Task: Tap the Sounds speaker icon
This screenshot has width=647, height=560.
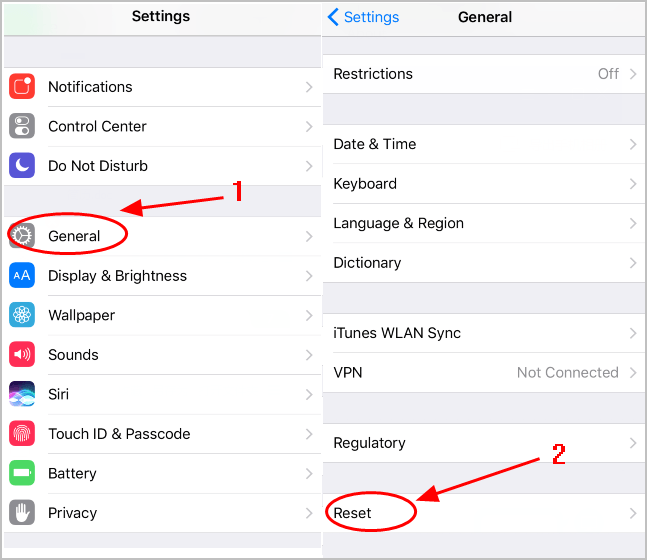Action: click(x=22, y=354)
